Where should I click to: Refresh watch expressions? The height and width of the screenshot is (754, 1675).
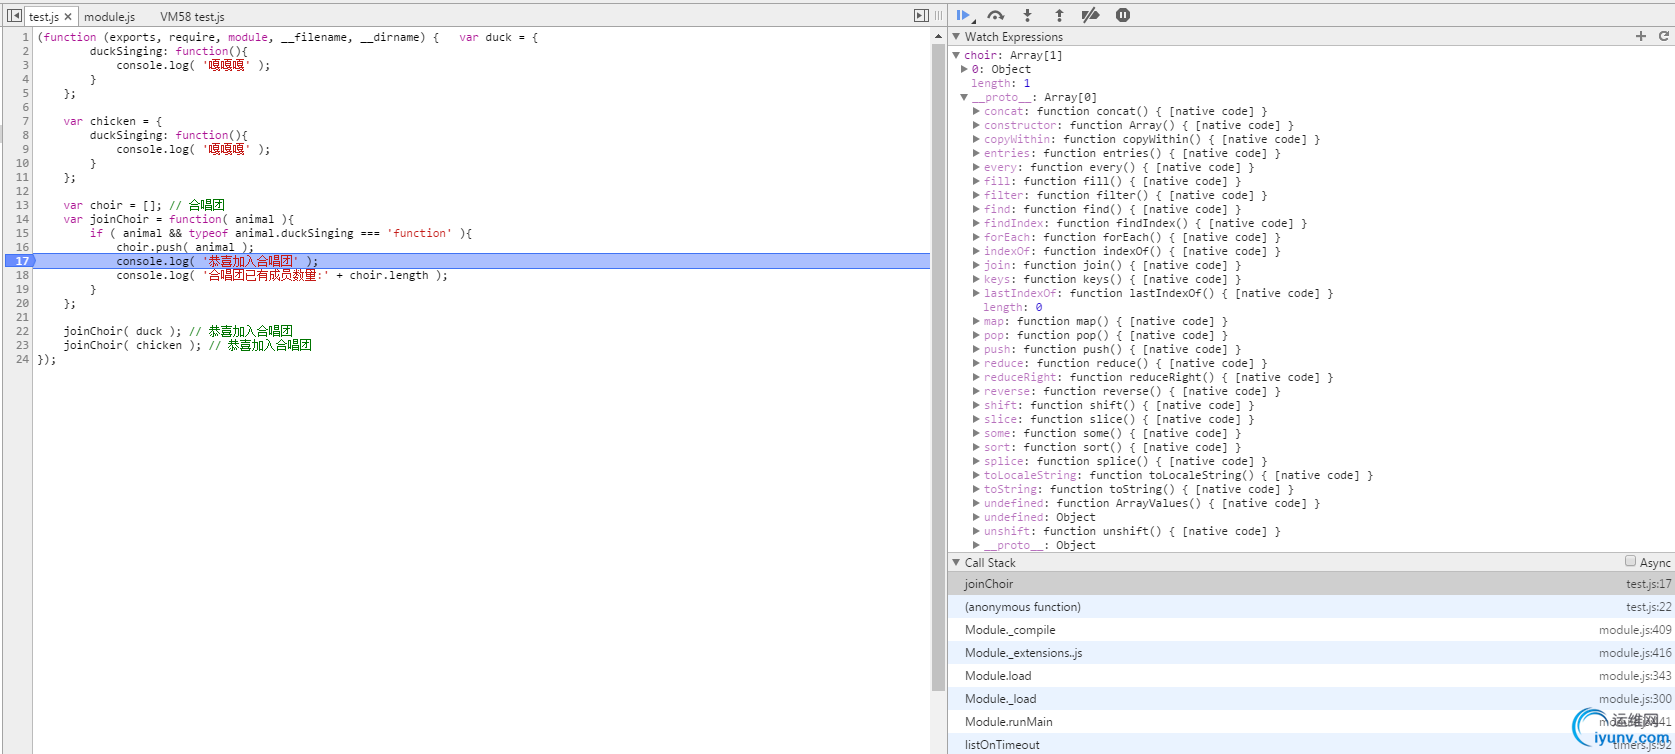1664,36
